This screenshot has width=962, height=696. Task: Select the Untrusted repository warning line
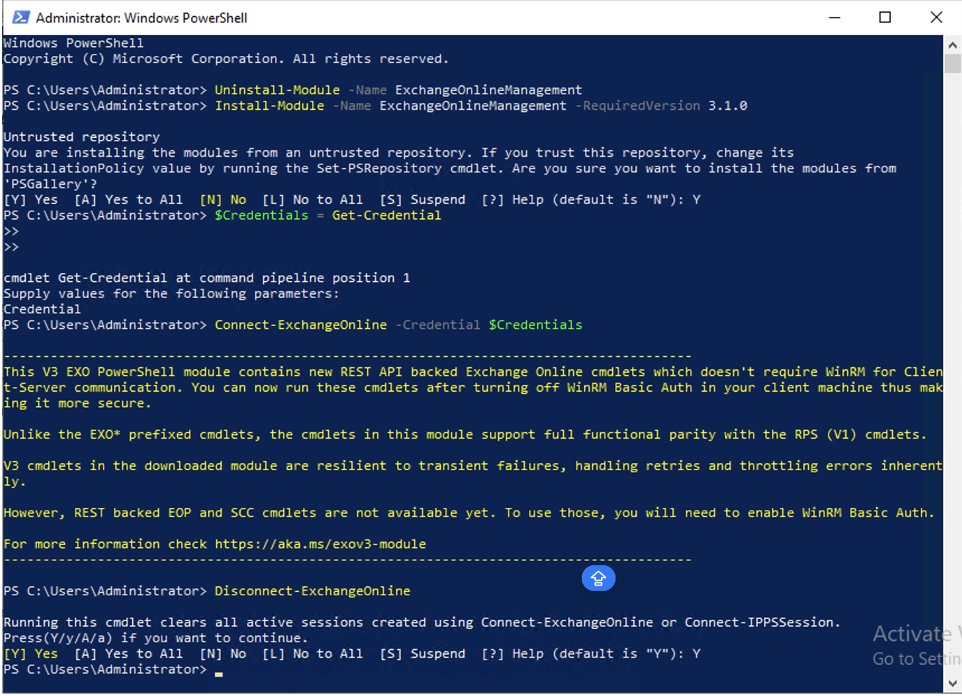(81, 136)
